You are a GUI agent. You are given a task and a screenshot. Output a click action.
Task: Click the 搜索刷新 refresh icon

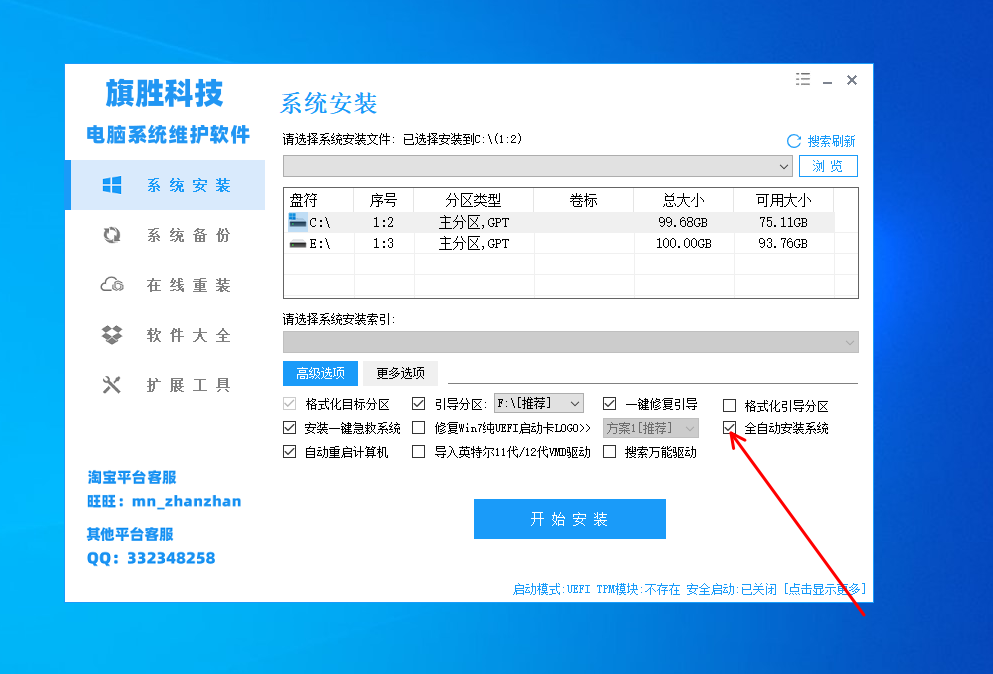point(794,140)
